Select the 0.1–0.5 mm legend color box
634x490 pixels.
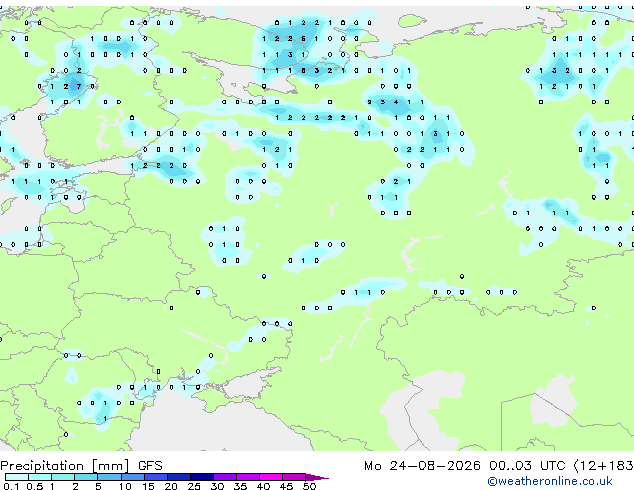click(x=17, y=477)
